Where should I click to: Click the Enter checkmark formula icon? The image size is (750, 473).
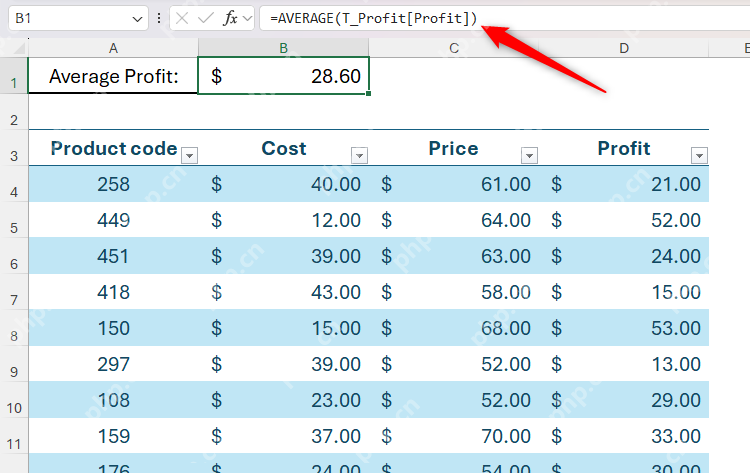206,19
